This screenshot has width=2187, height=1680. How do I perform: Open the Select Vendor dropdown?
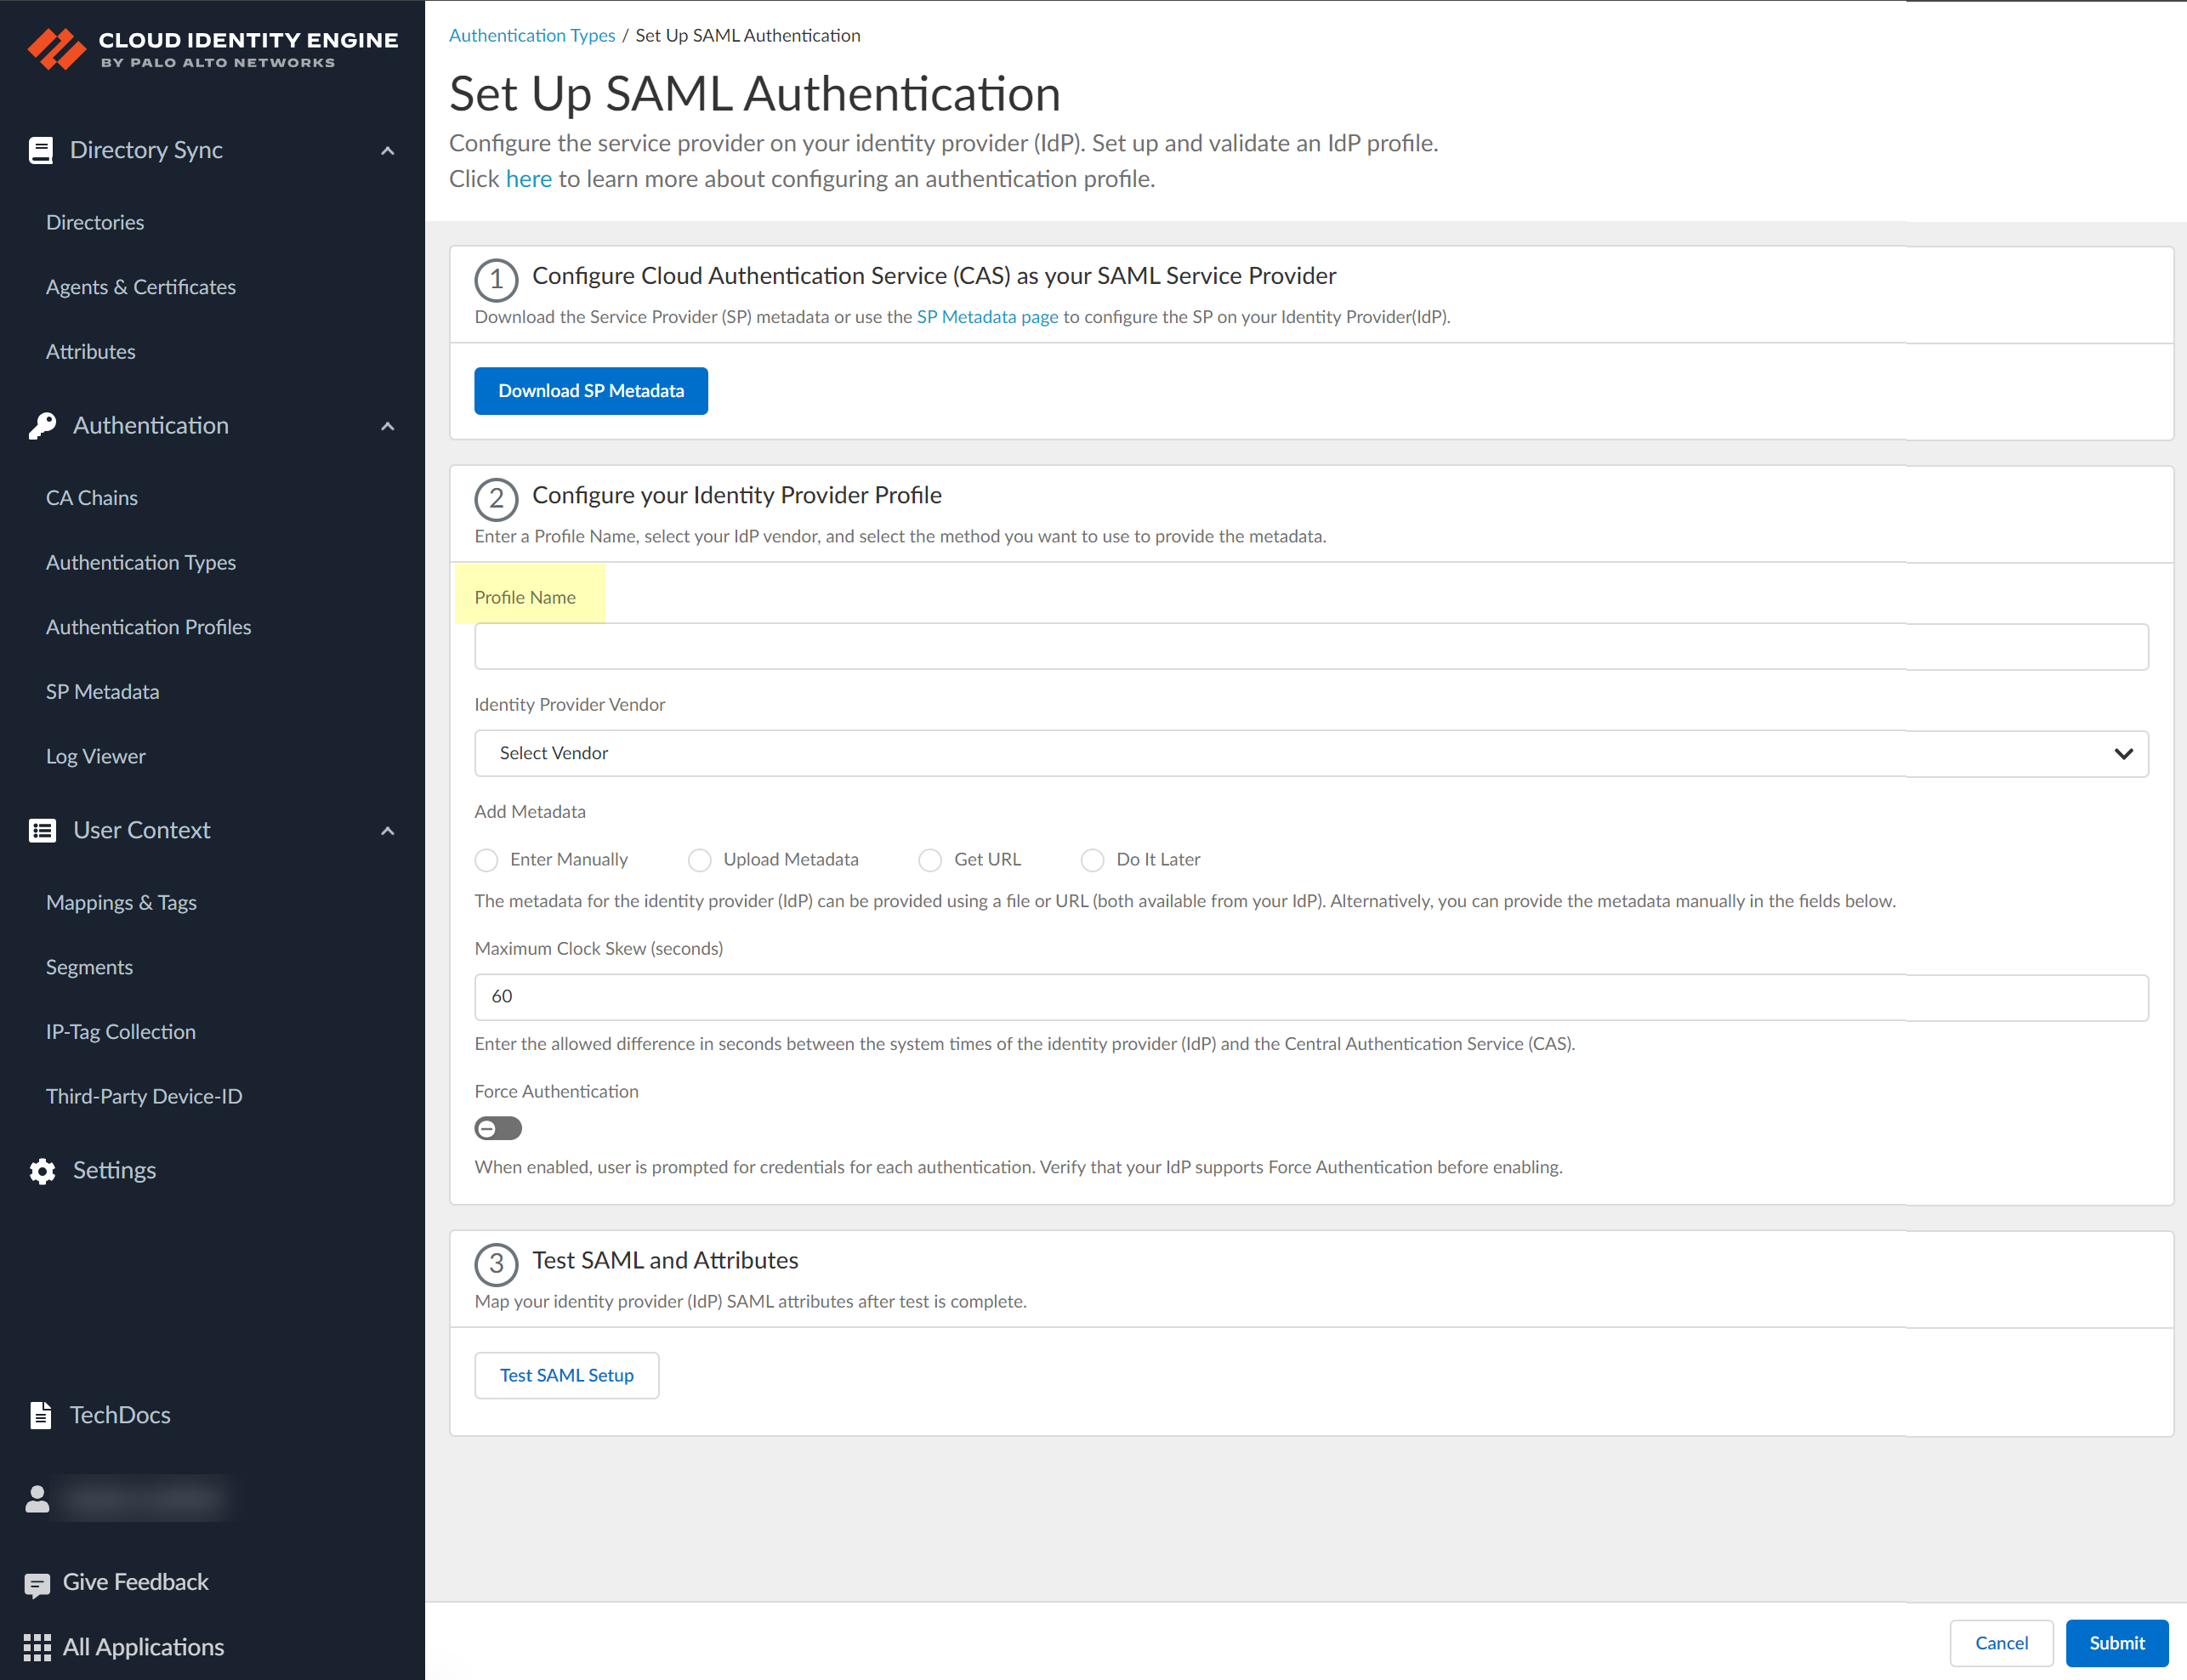point(1310,753)
